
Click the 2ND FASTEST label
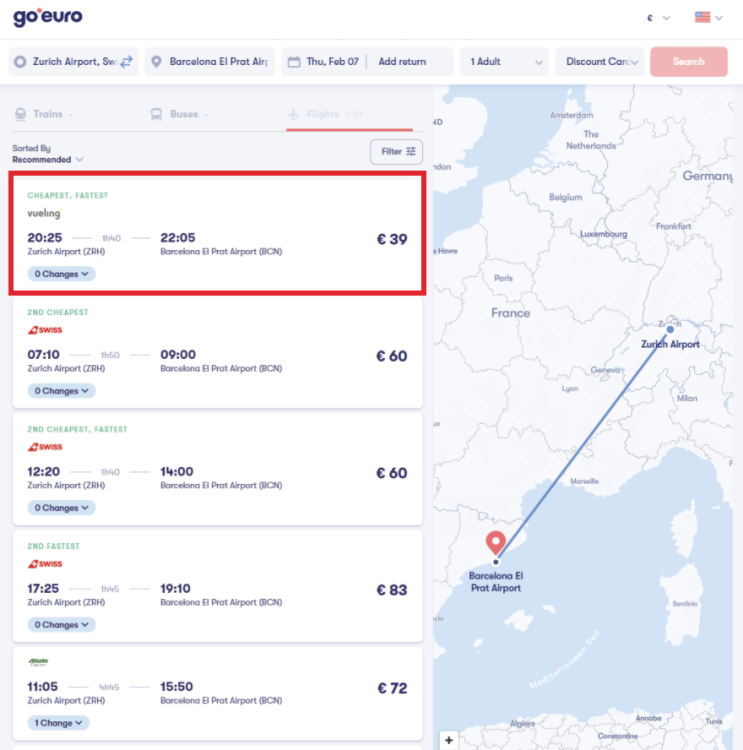pyautogui.click(x=54, y=546)
